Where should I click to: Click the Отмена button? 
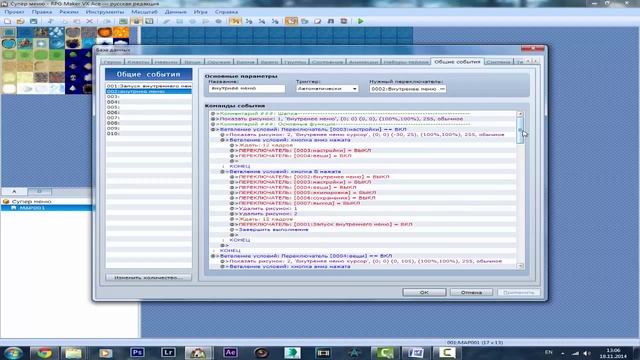point(471,292)
